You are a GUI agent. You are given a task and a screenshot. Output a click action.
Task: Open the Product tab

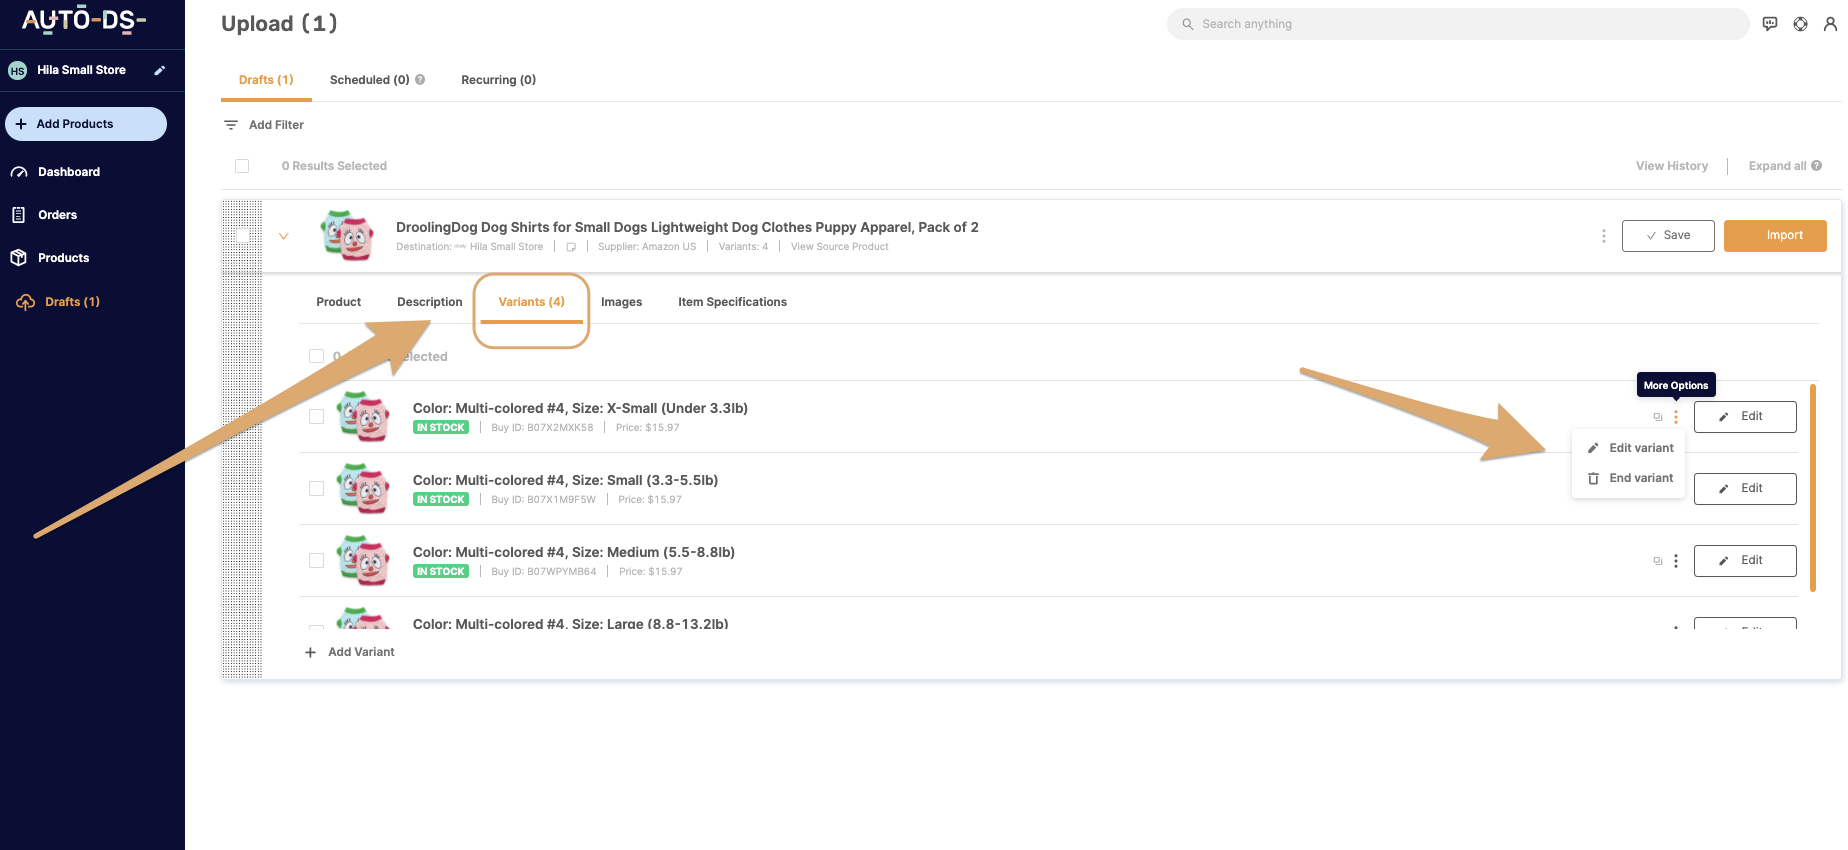pyautogui.click(x=338, y=302)
